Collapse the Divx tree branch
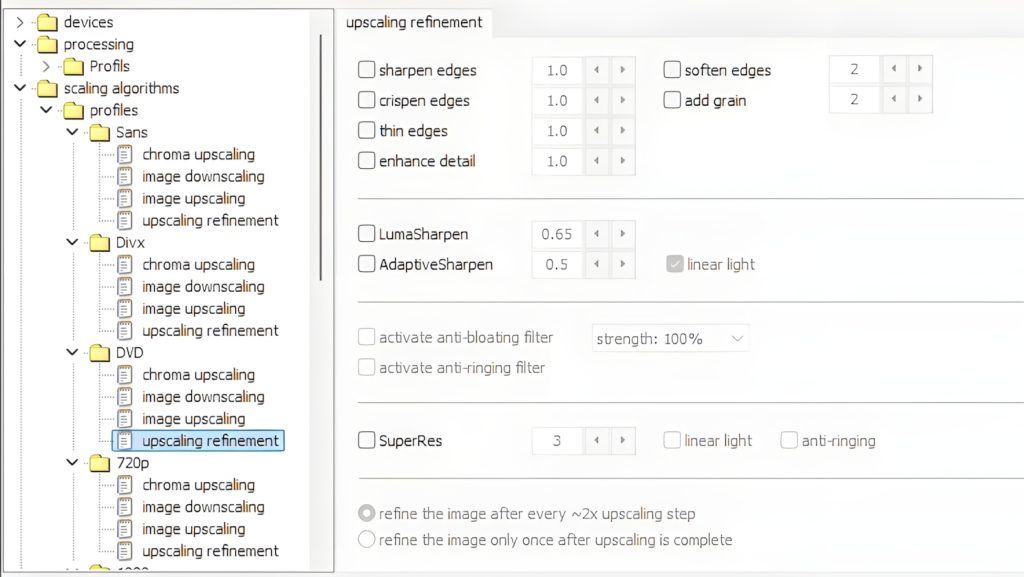 70,242
